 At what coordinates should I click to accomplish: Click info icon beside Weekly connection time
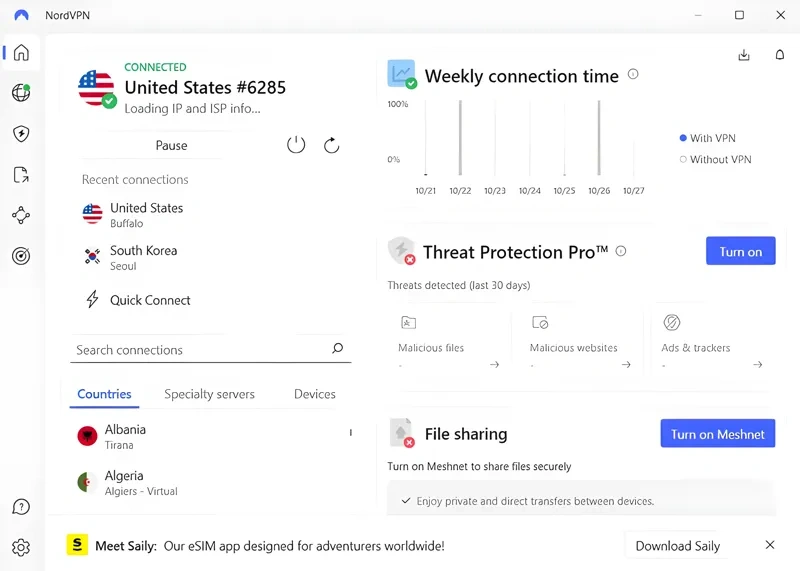(x=633, y=74)
